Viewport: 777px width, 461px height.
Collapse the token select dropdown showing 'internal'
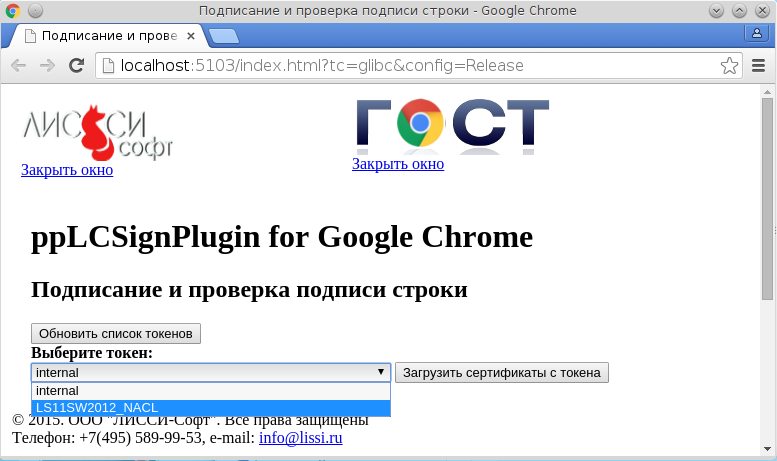click(211, 372)
